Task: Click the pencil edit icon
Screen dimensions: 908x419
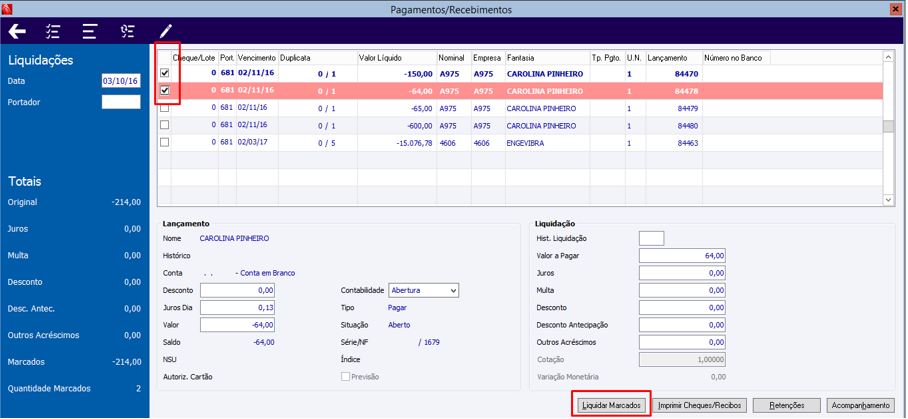Action: click(165, 32)
